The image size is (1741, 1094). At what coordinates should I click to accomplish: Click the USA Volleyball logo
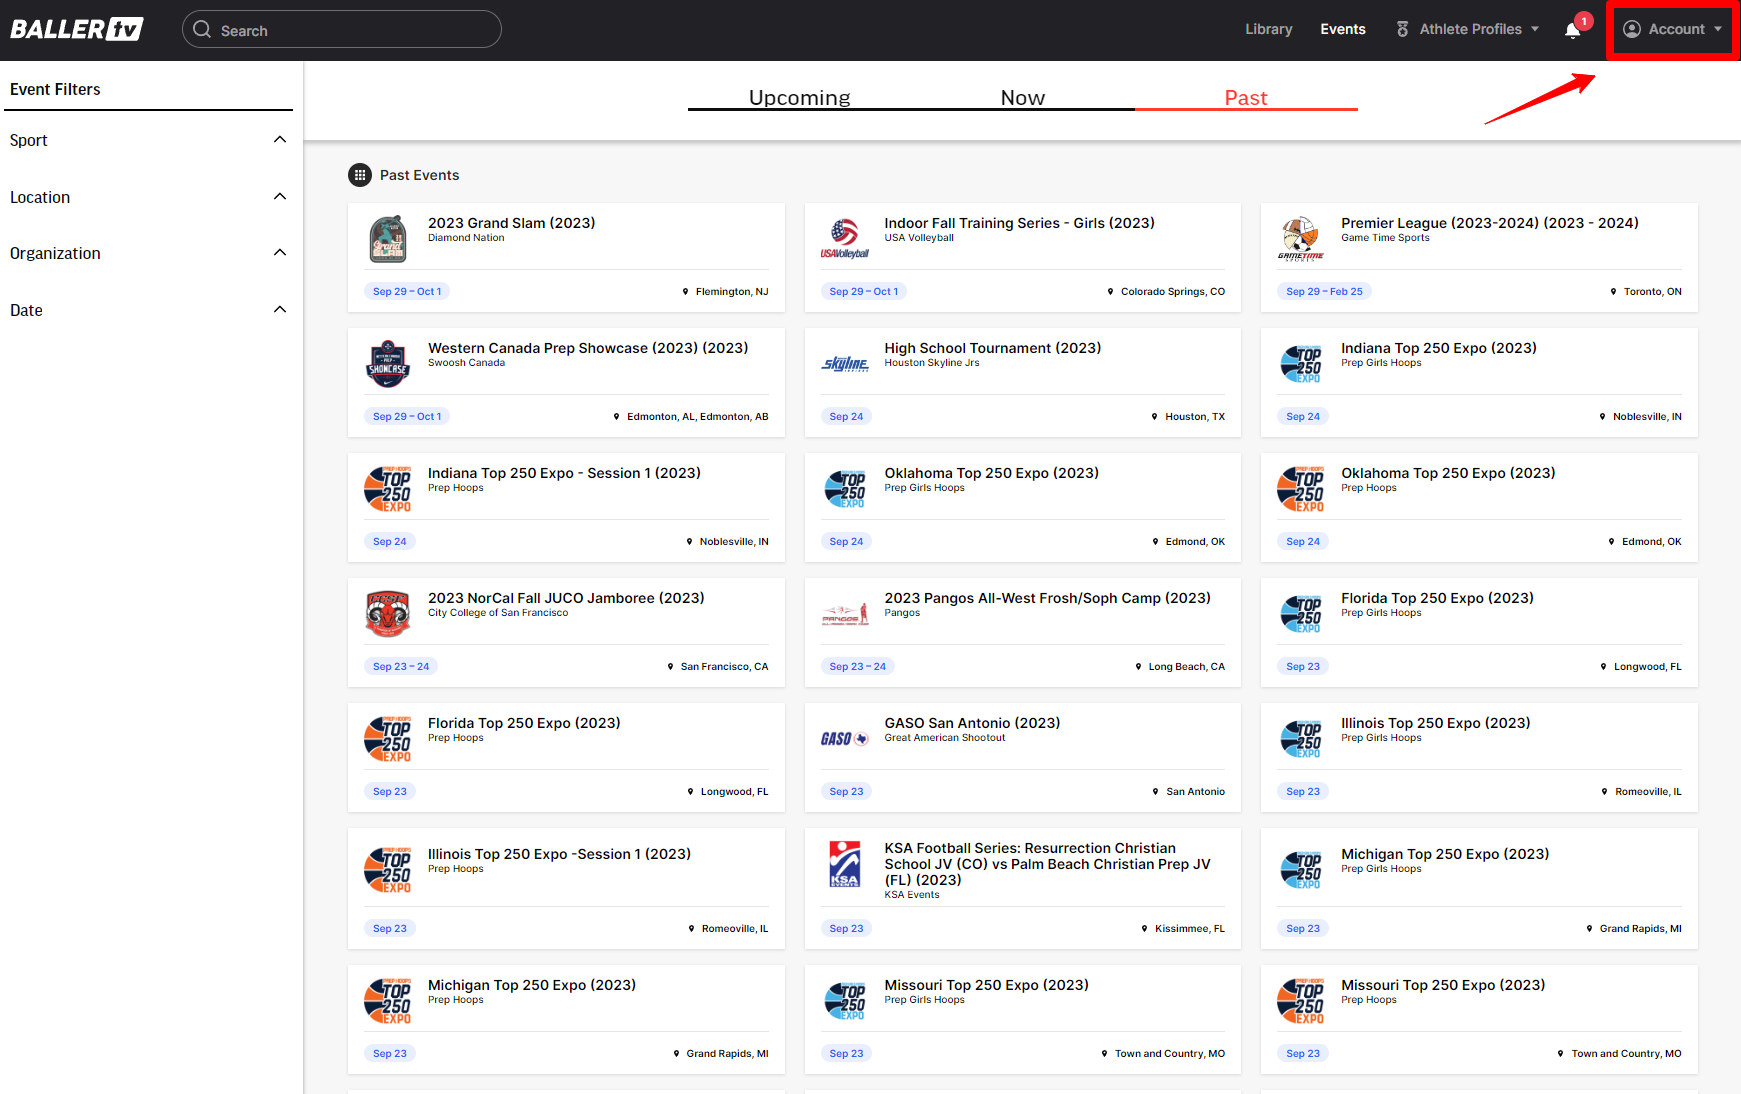(844, 239)
